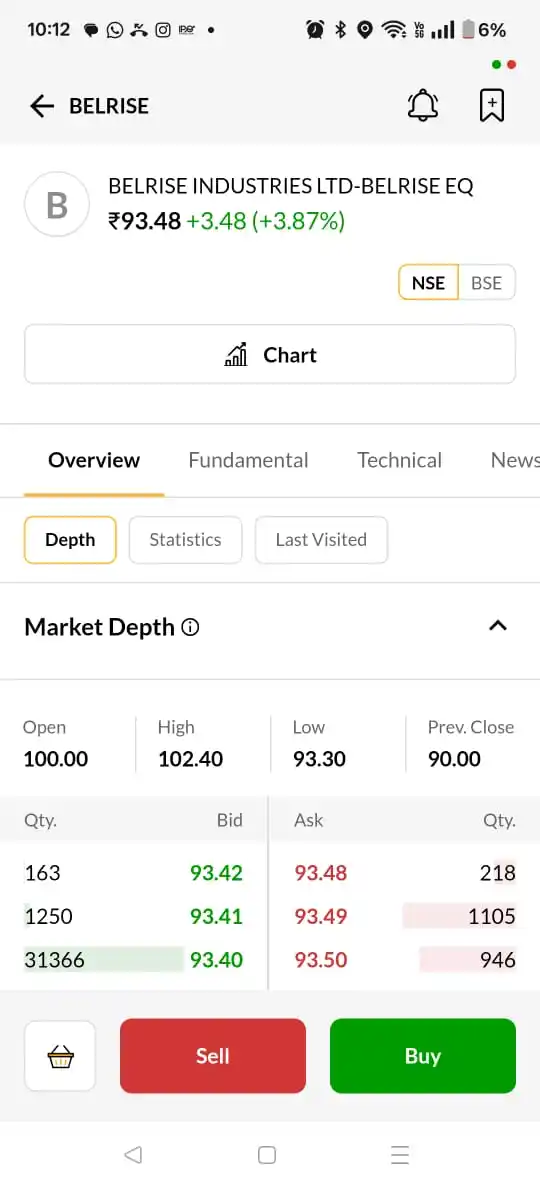
Task: Tap the Low value 93.30
Action: click(320, 759)
